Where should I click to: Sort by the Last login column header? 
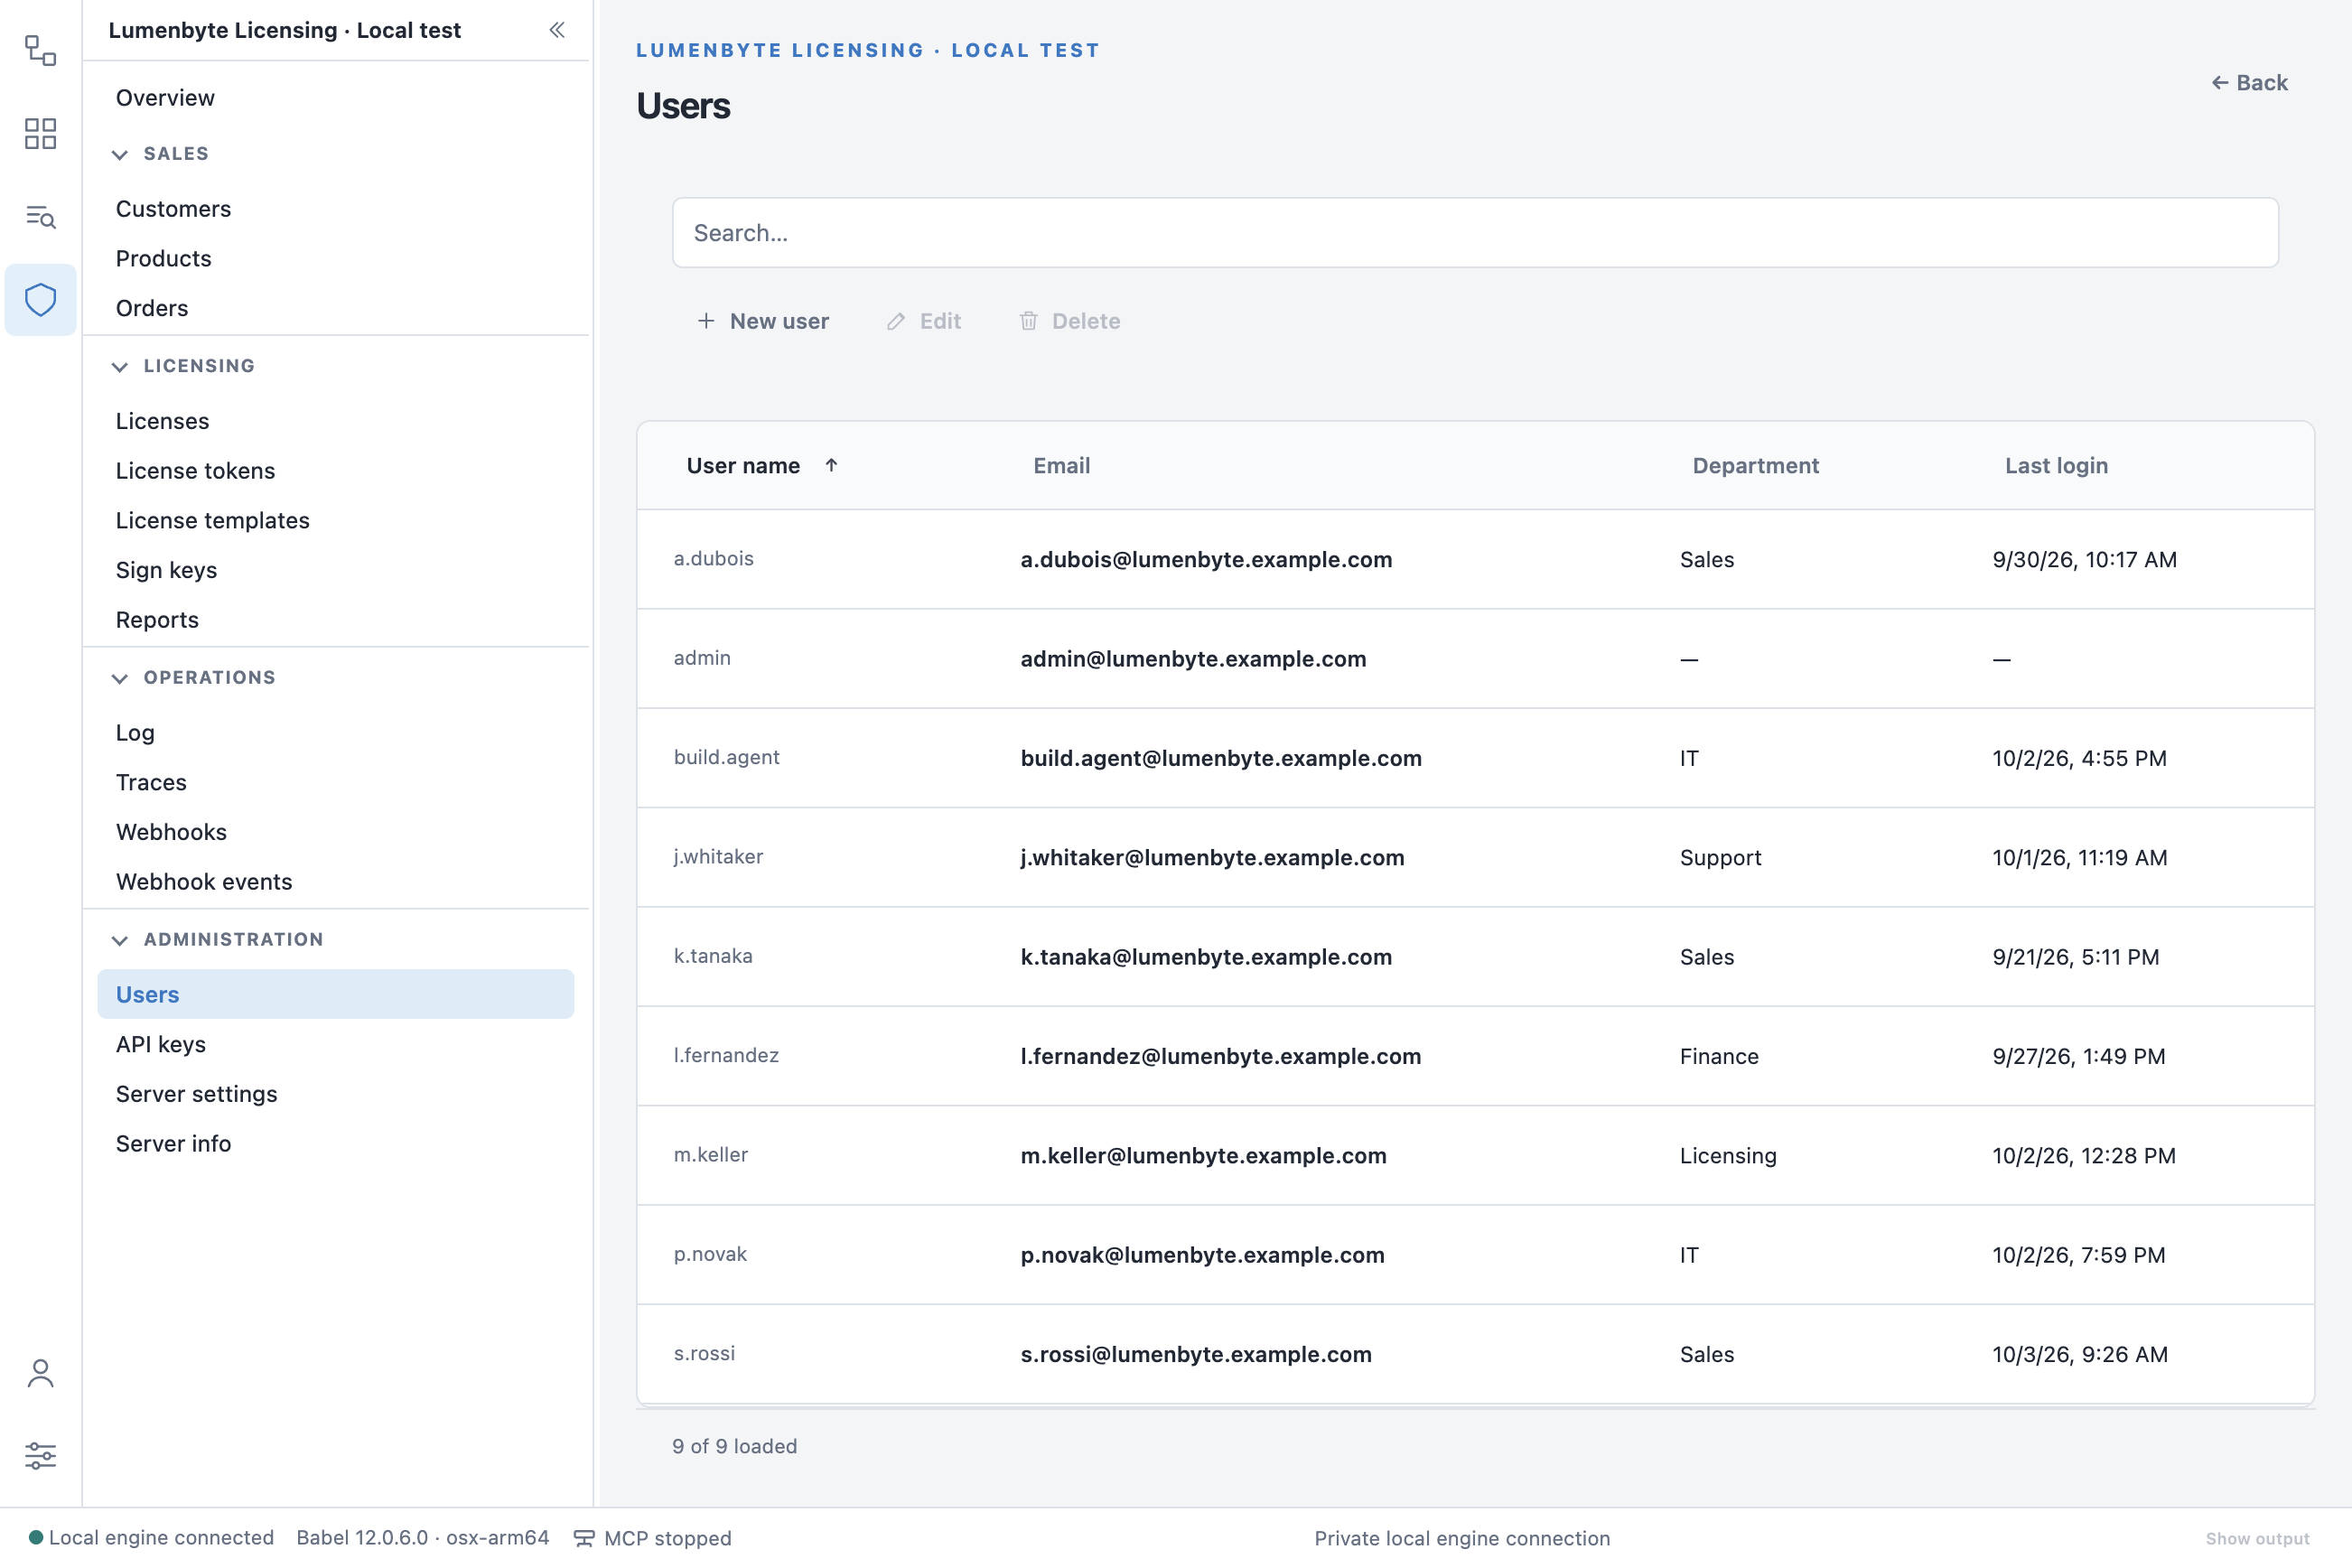point(2056,465)
